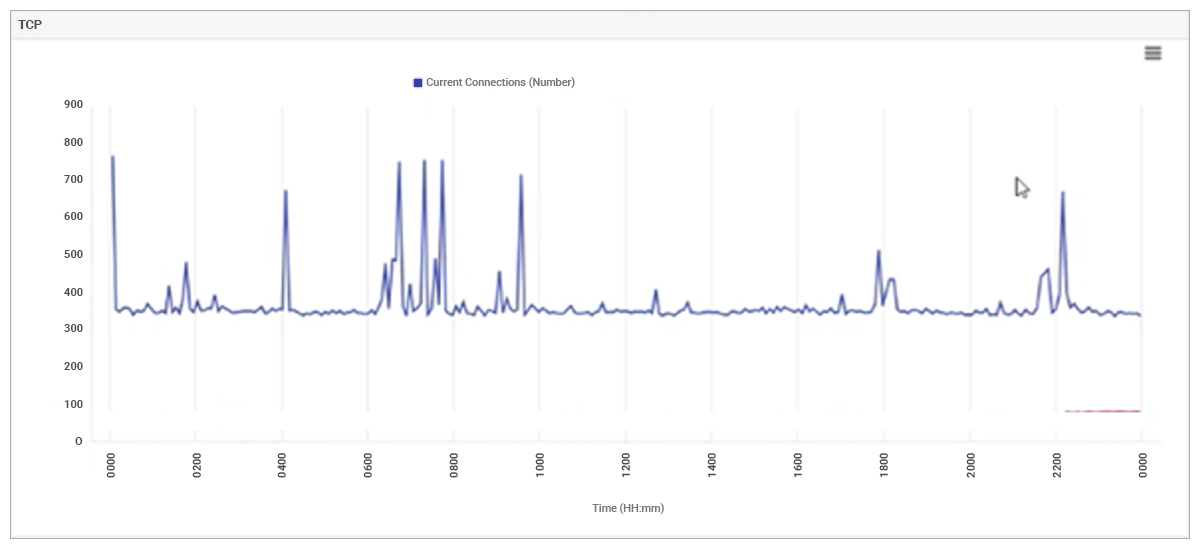The height and width of the screenshot is (549, 1200).
Task: Click the tall spike at chart start near 760
Action: 112,158
